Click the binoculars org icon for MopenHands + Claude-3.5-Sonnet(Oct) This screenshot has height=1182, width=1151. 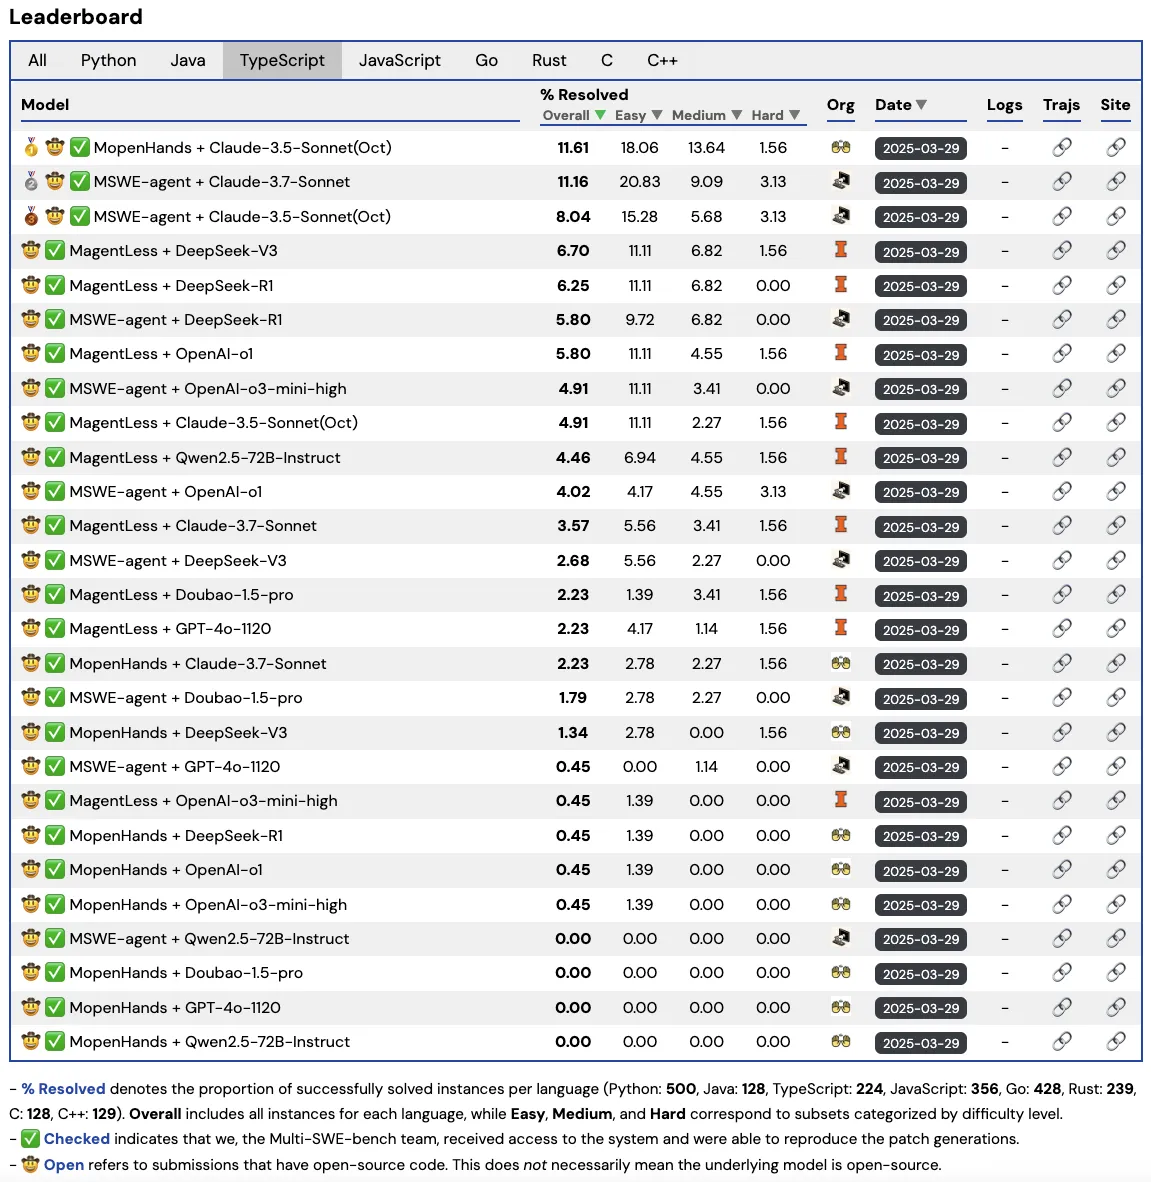pos(840,147)
